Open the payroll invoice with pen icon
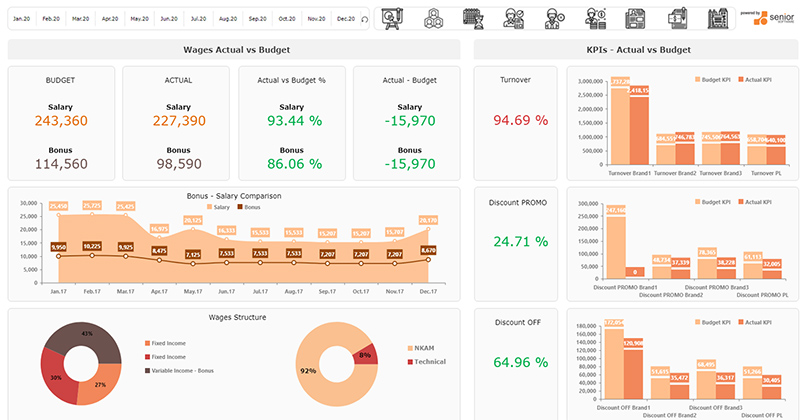Screen dimensions: 800x420 678,19
